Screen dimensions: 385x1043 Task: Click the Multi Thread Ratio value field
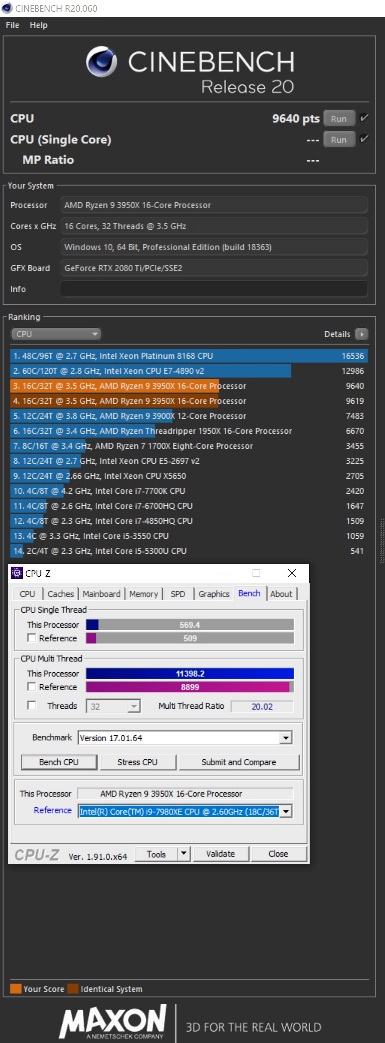click(262, 706)
